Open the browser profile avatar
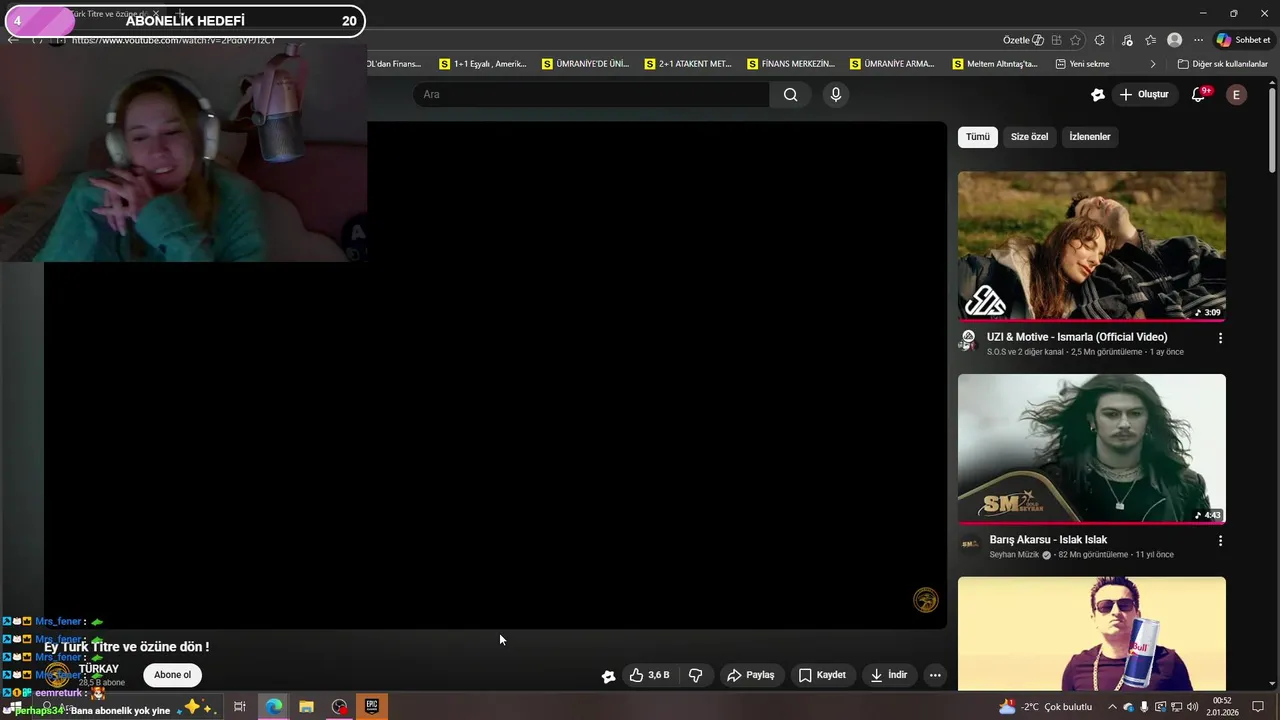The image size is (1280, 720). (x=1175, y=40)
